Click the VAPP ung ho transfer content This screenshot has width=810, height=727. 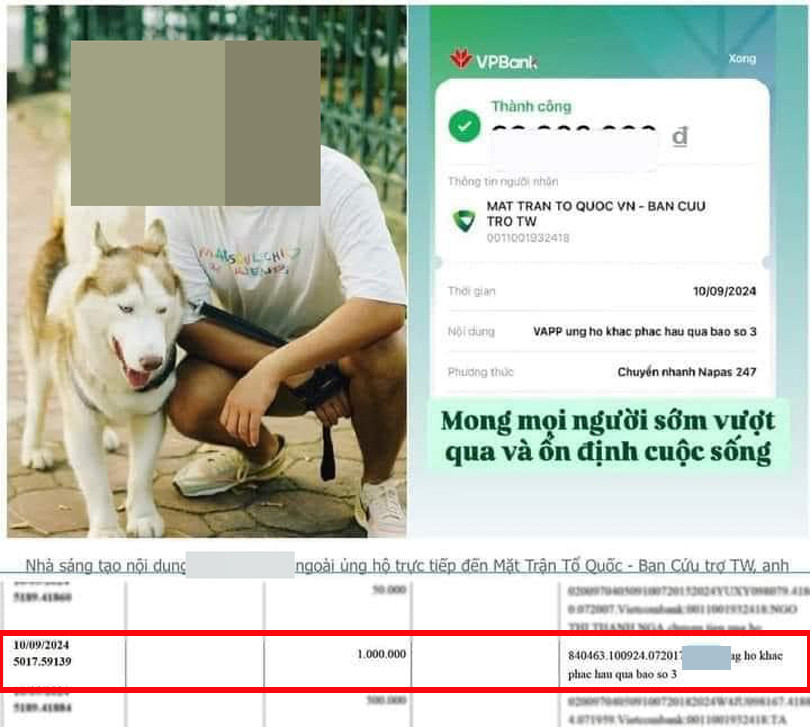tap(644, 331)
